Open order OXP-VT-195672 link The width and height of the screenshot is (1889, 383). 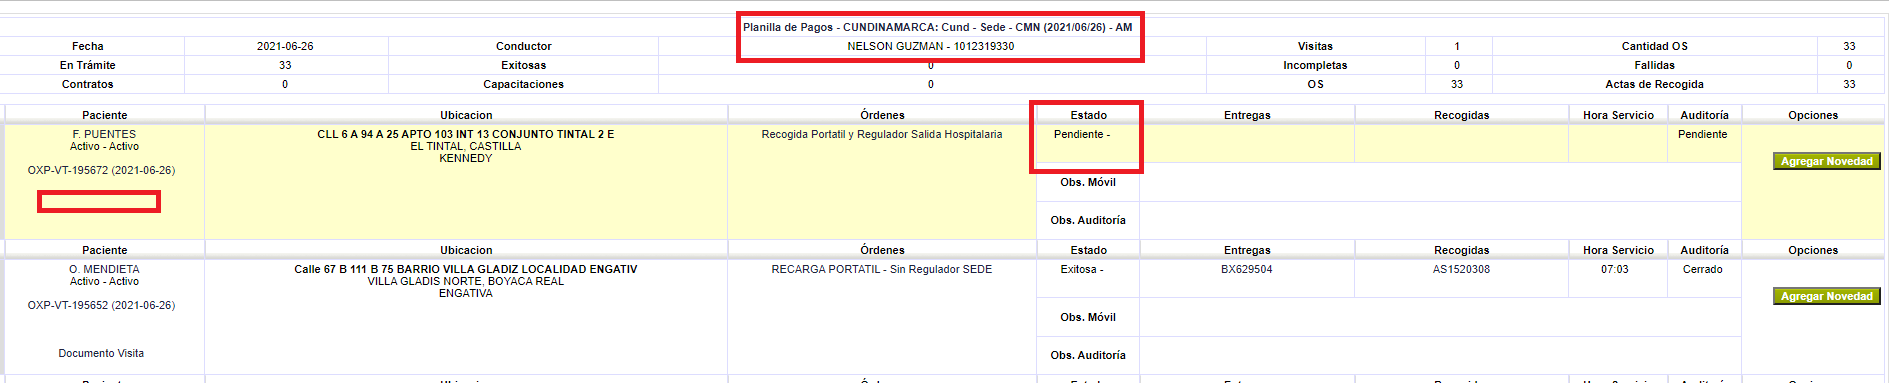click(101, 170)
